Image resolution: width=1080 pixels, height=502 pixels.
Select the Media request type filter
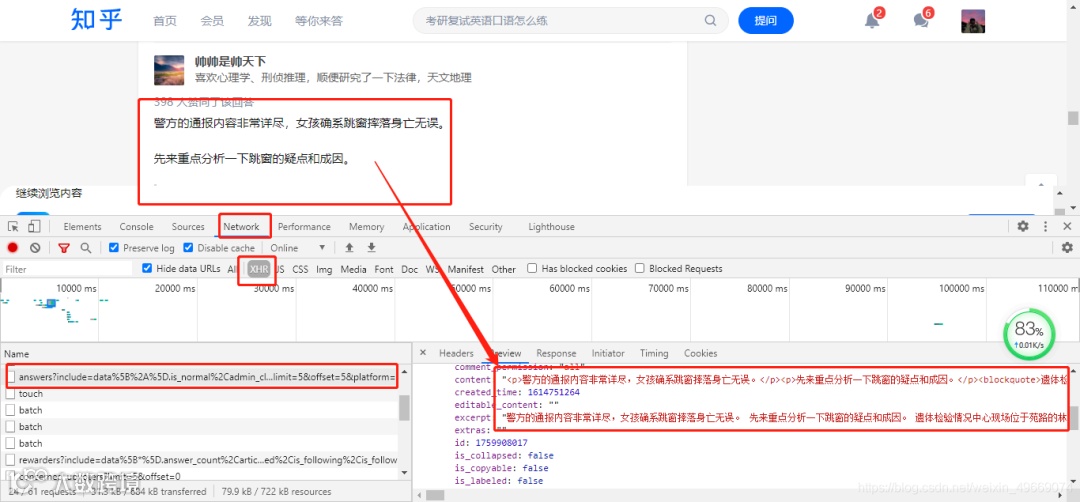click(353, 269)
